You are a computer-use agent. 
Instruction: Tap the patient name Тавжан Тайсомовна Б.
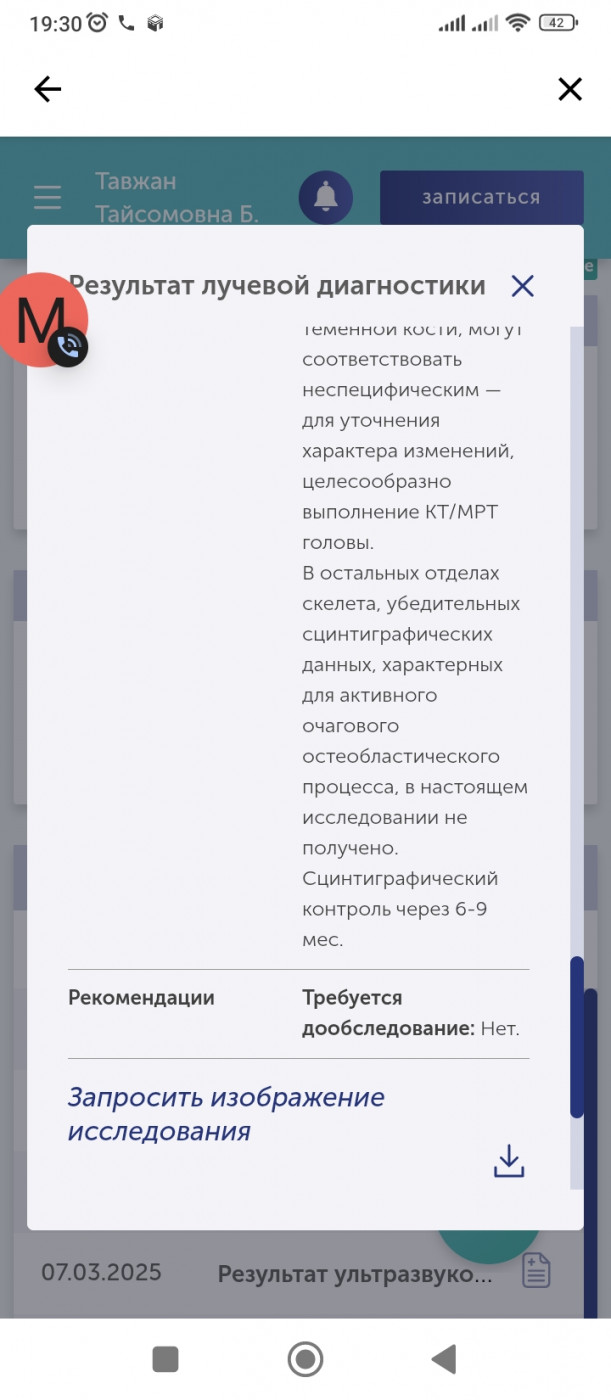tap(177, 197)
